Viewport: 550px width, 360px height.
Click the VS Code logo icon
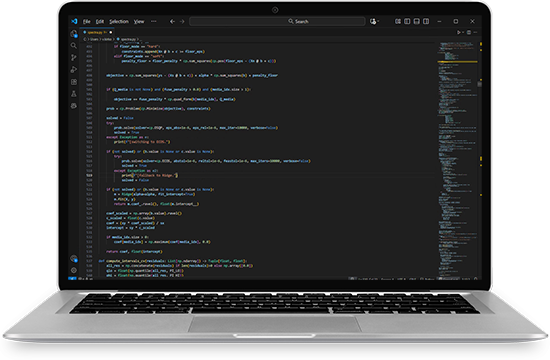[x=74, y=21]
